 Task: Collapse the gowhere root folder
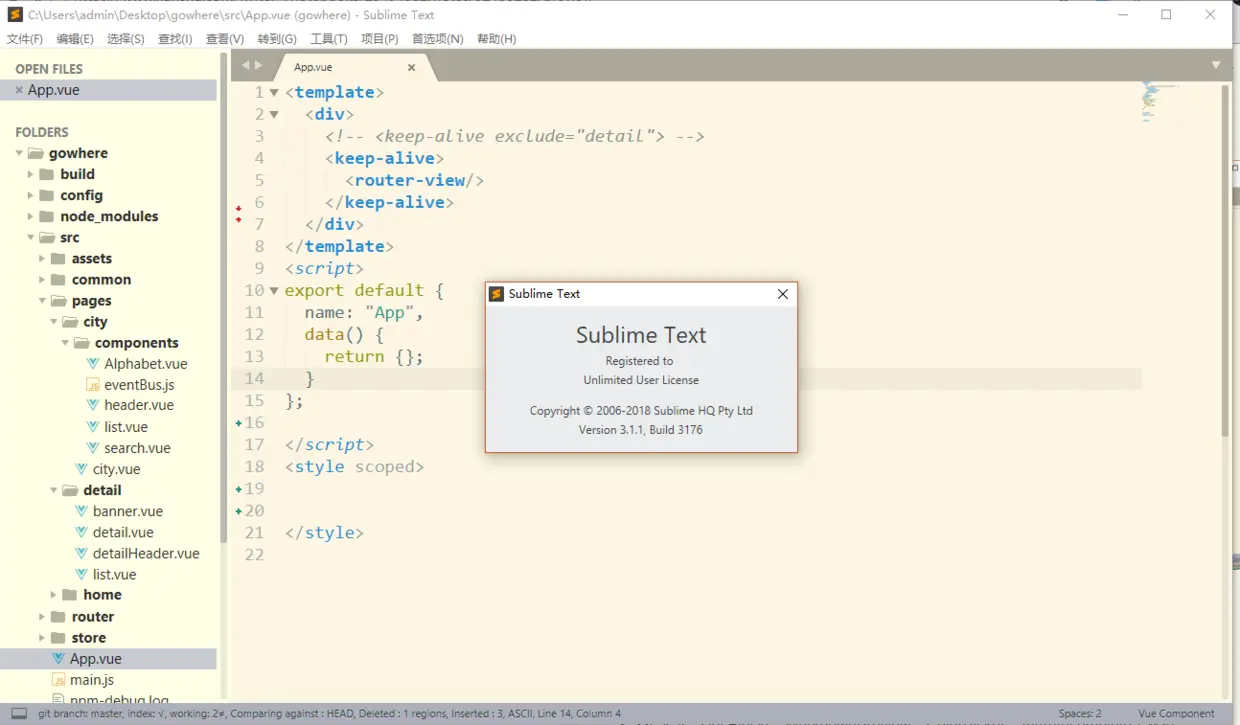19,154
